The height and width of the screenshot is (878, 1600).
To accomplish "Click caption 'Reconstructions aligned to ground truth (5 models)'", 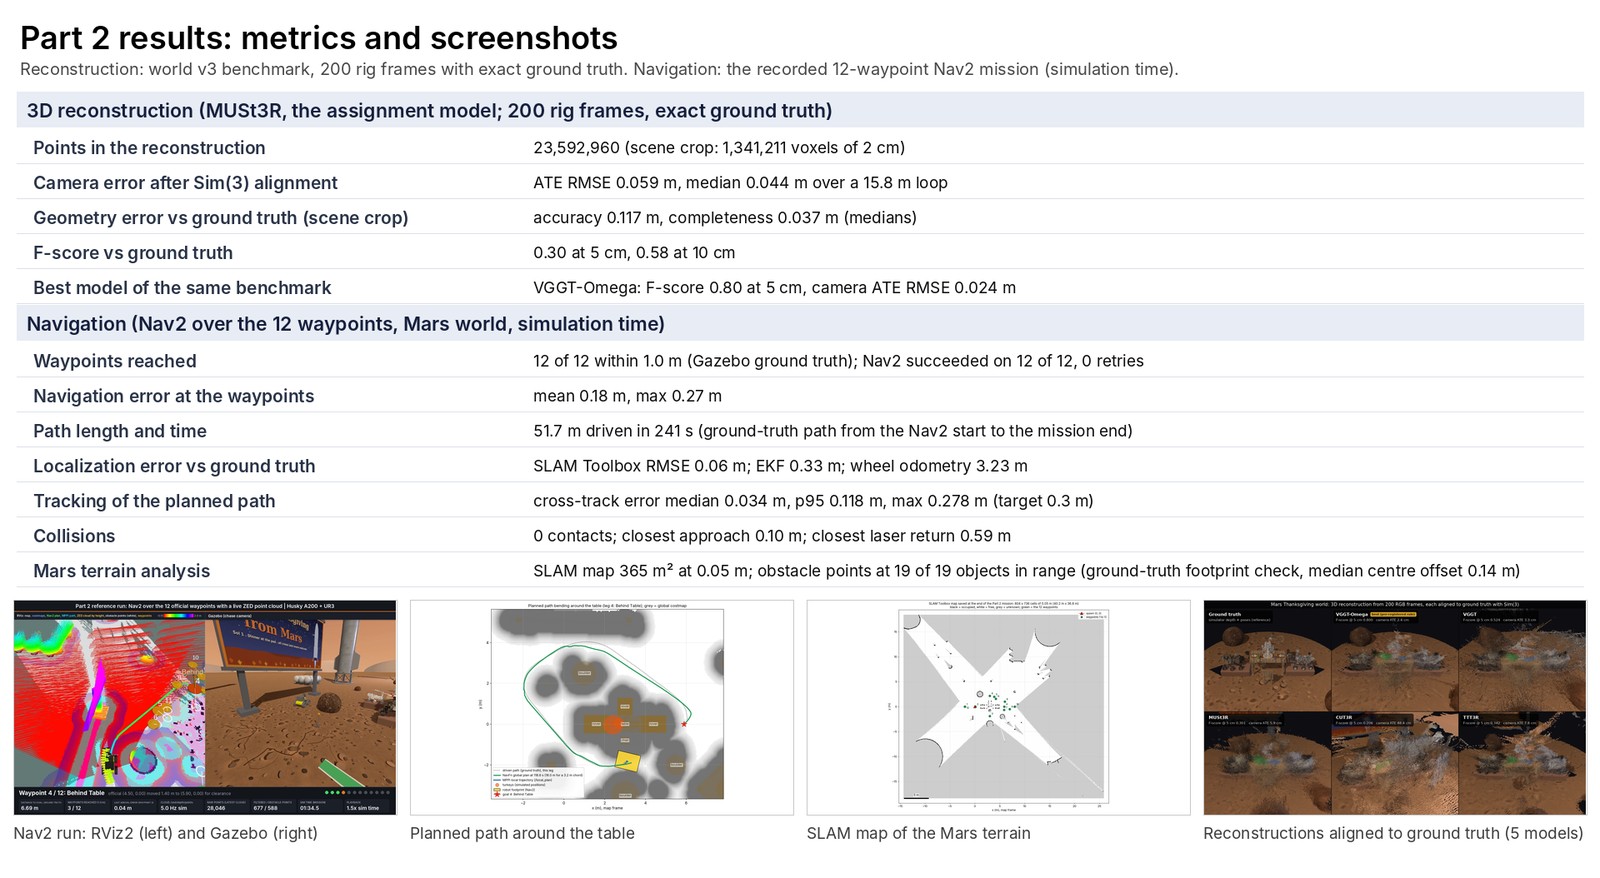I will (1393, 833).
